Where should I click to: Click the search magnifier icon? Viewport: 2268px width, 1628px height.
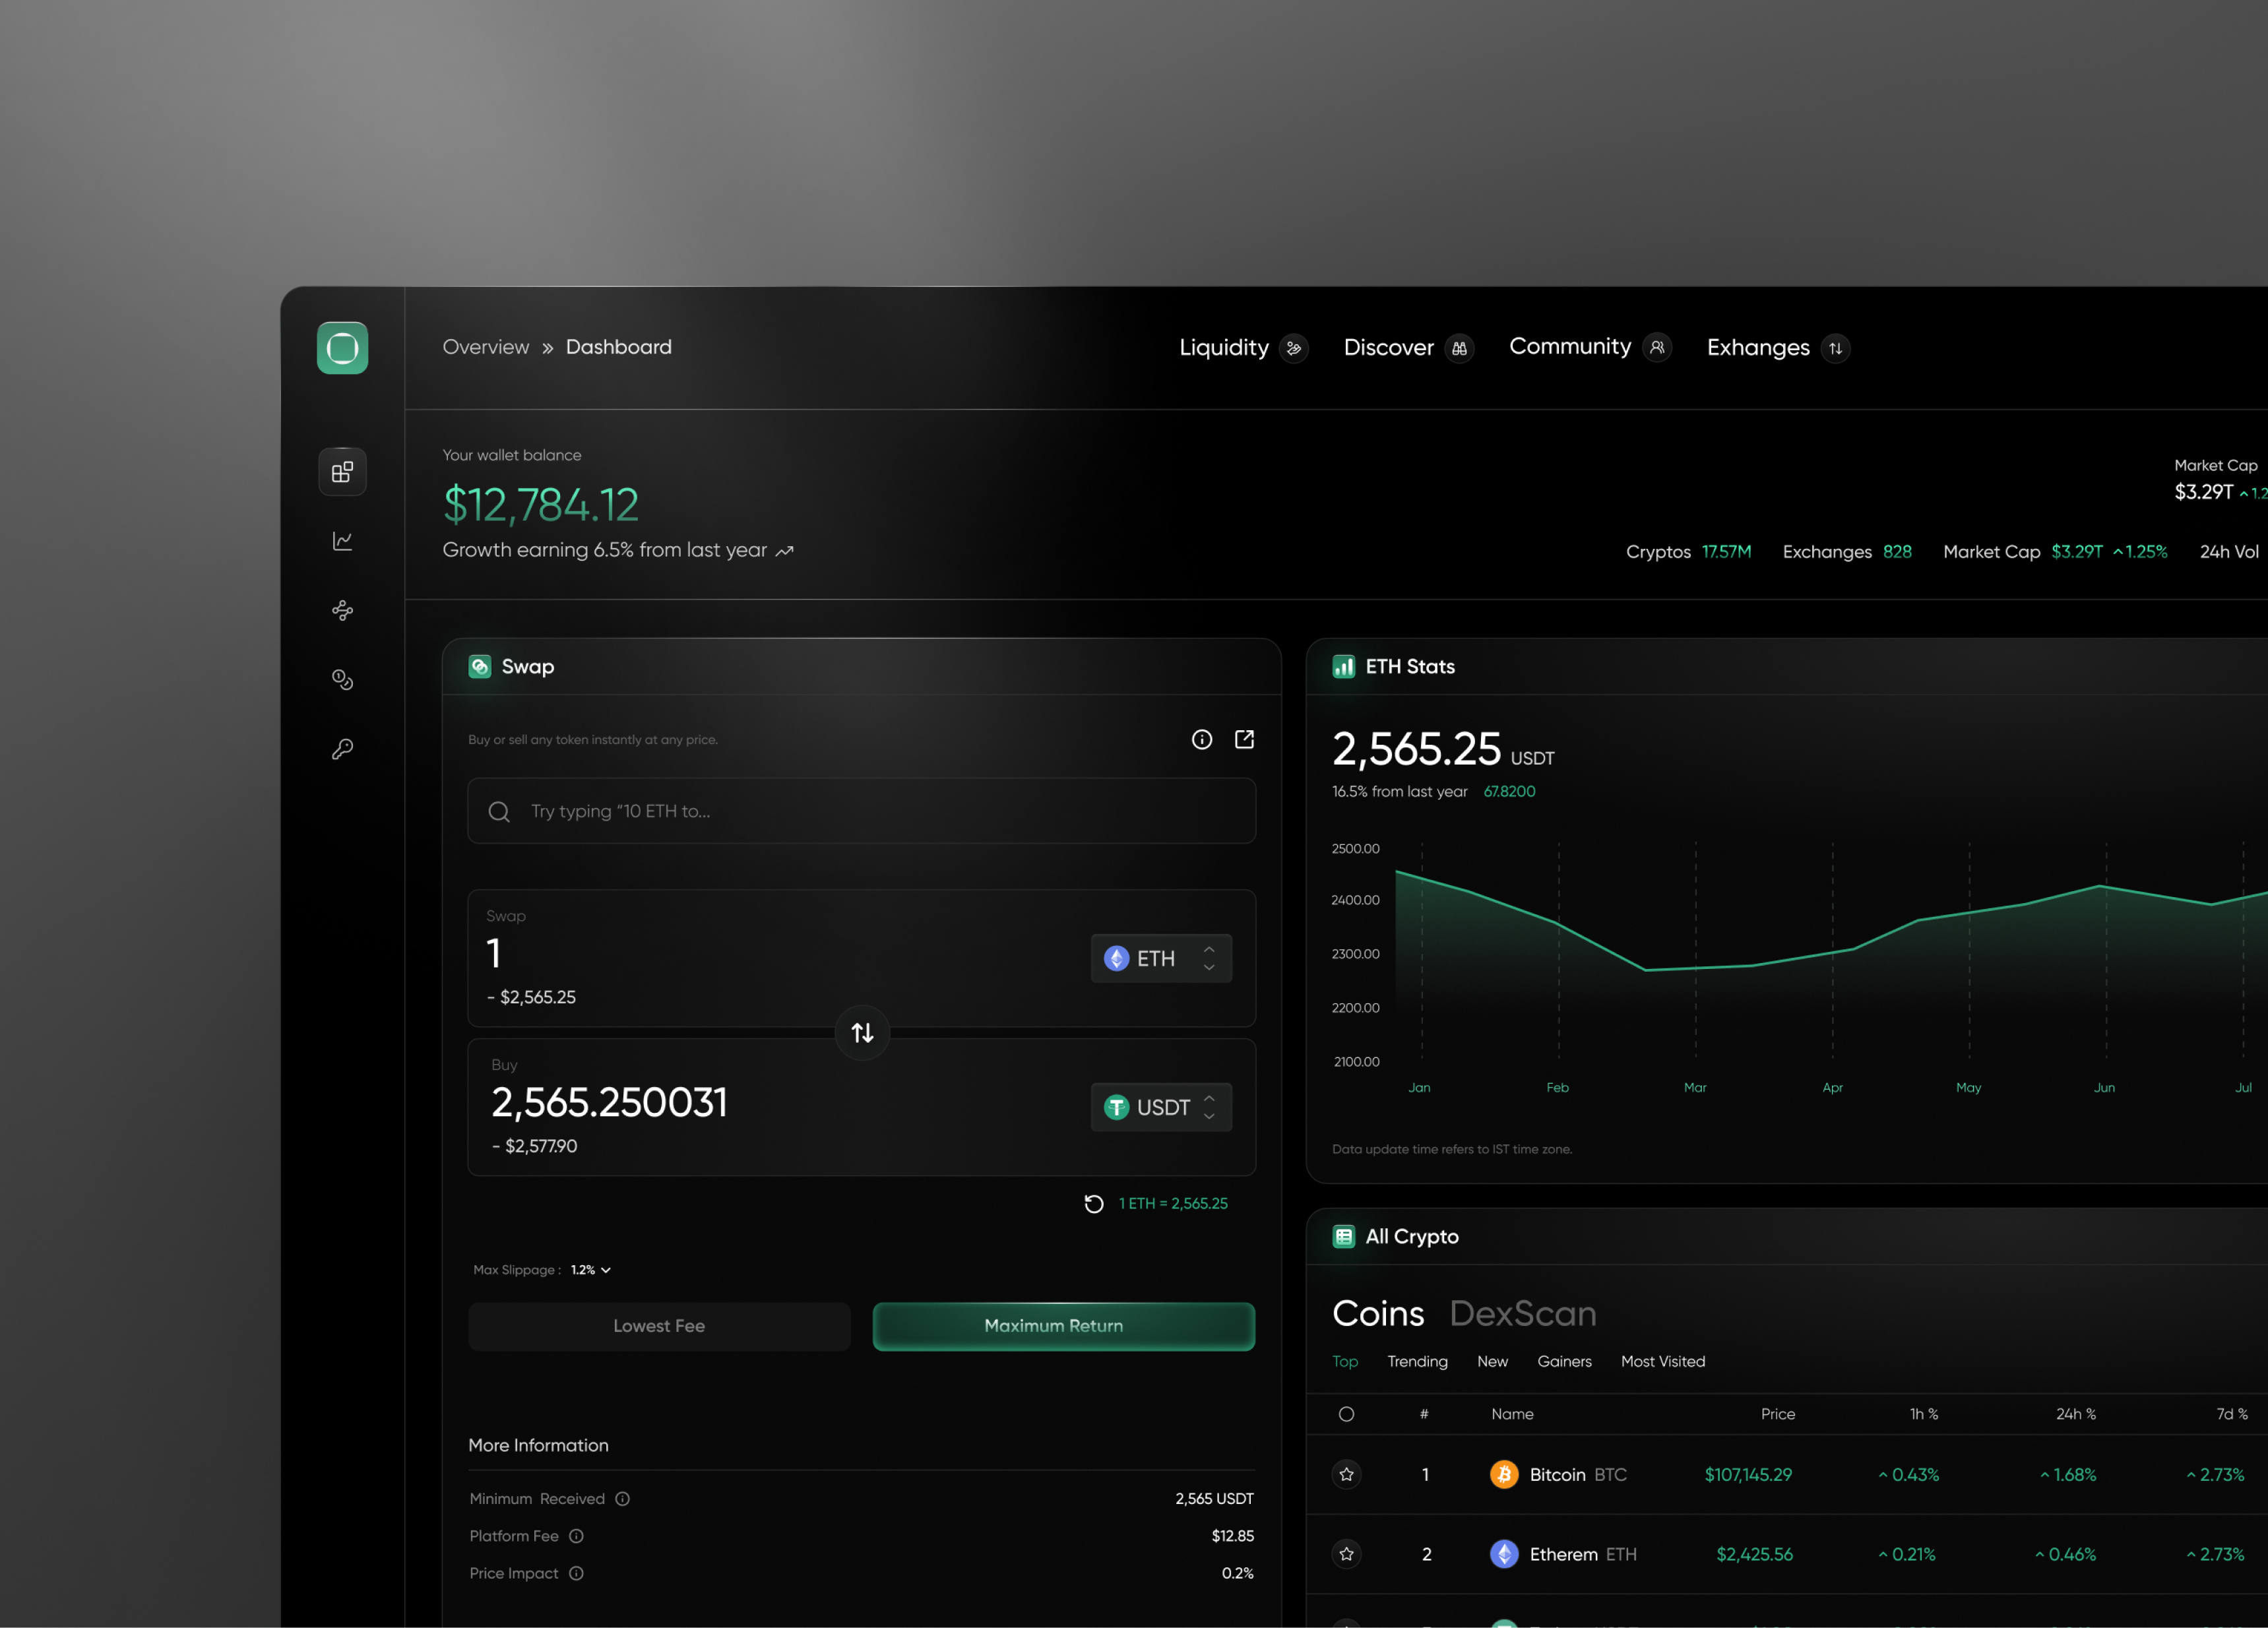coord(499,812)
